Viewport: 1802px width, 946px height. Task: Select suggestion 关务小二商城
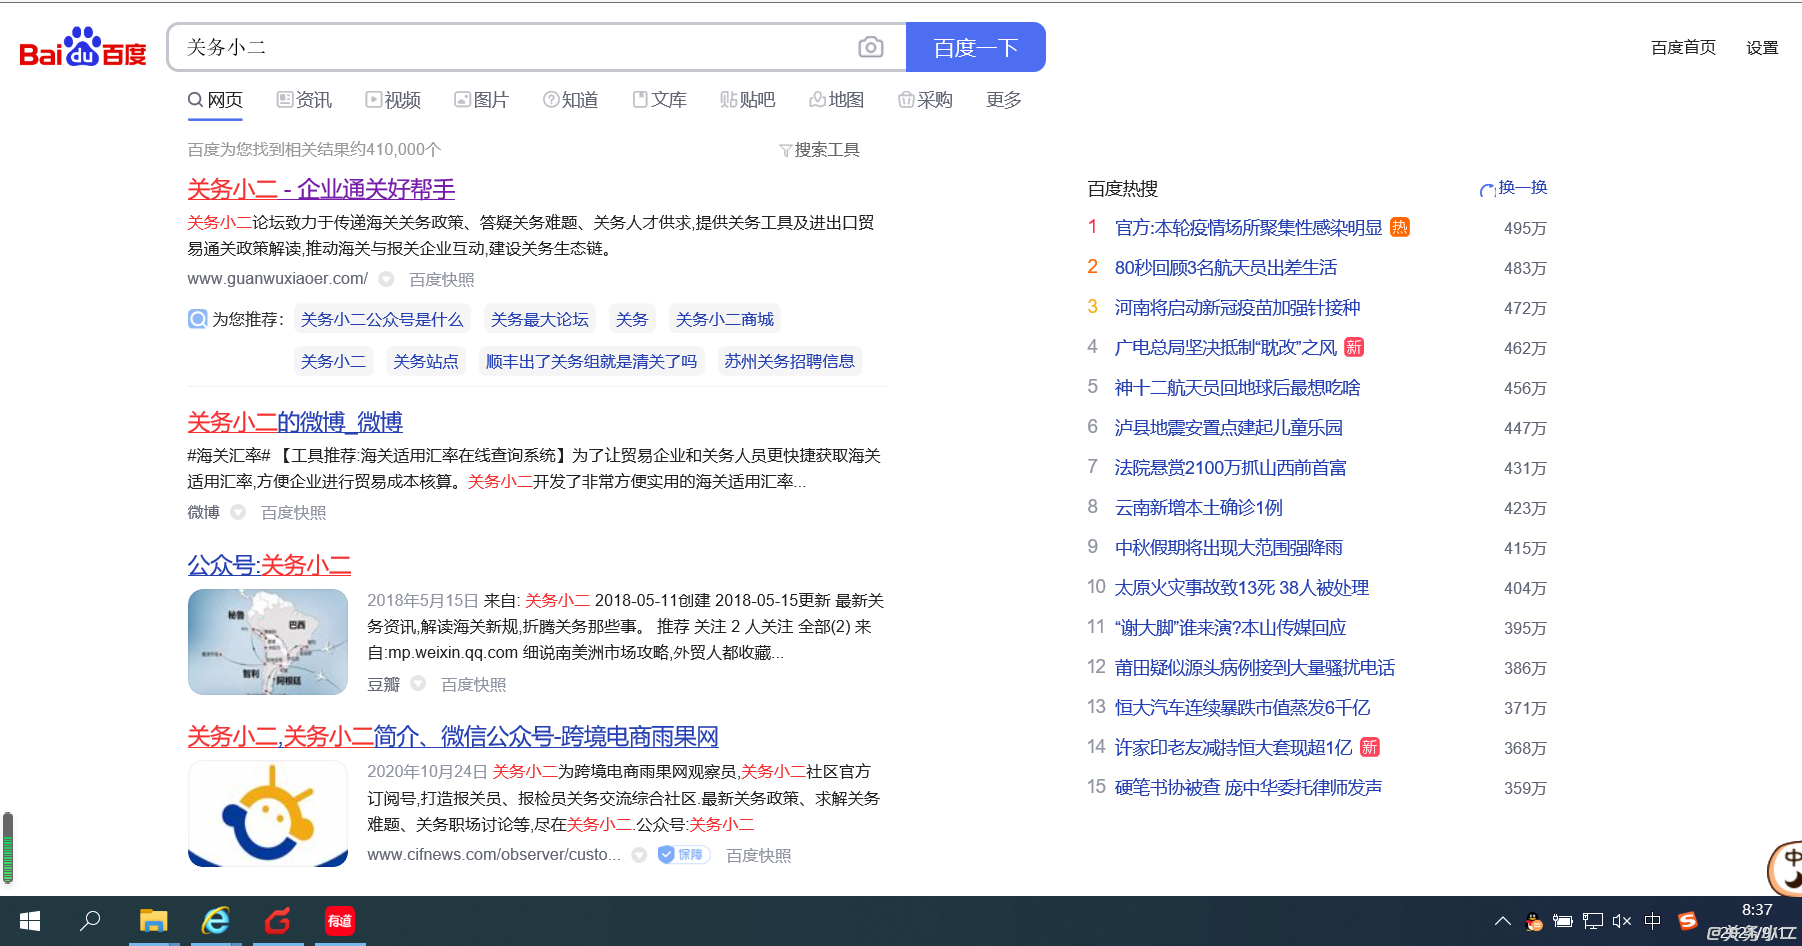pos(725,319)
